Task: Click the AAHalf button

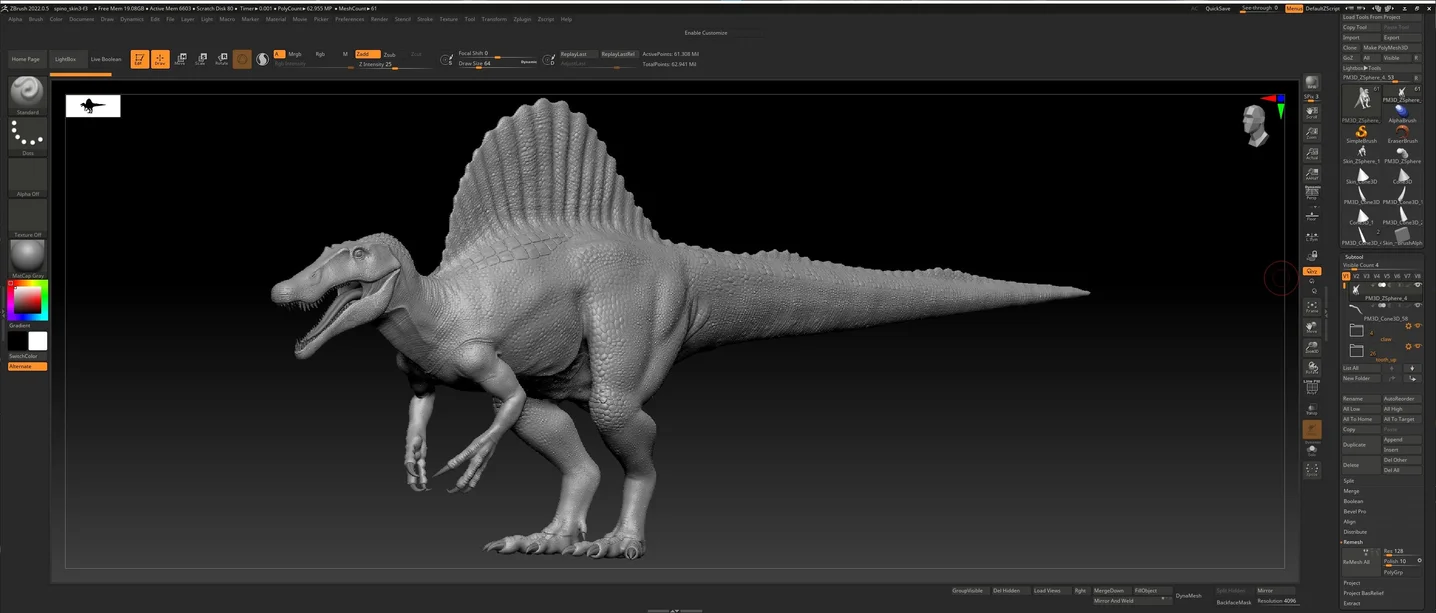Action: (x=1312, y=175)
